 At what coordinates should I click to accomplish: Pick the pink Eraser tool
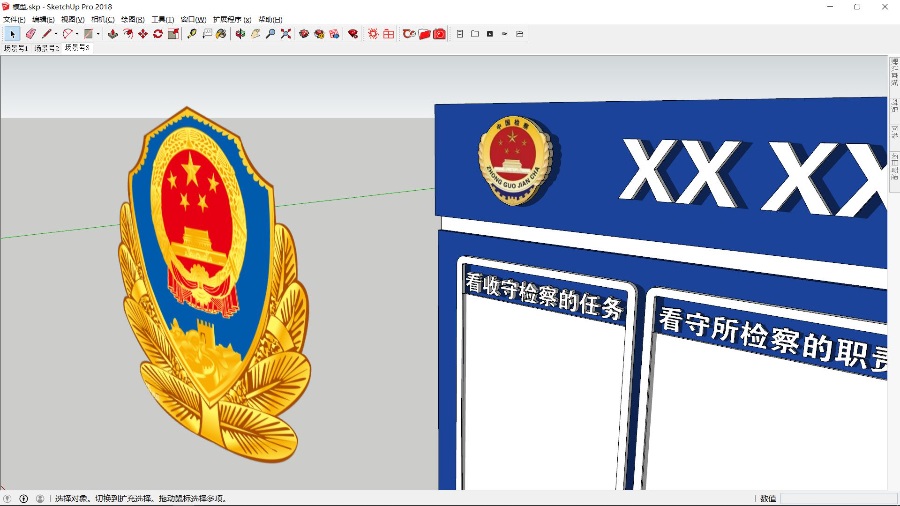pyautogui.click(x=30, y=34)
